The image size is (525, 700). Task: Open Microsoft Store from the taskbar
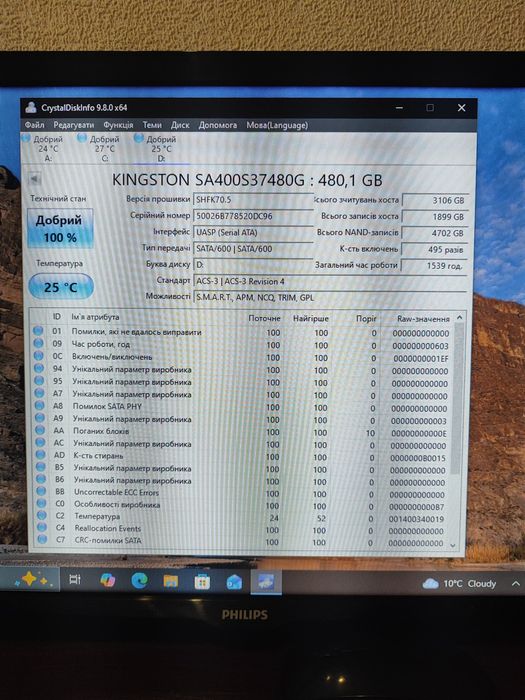point(202,581)
